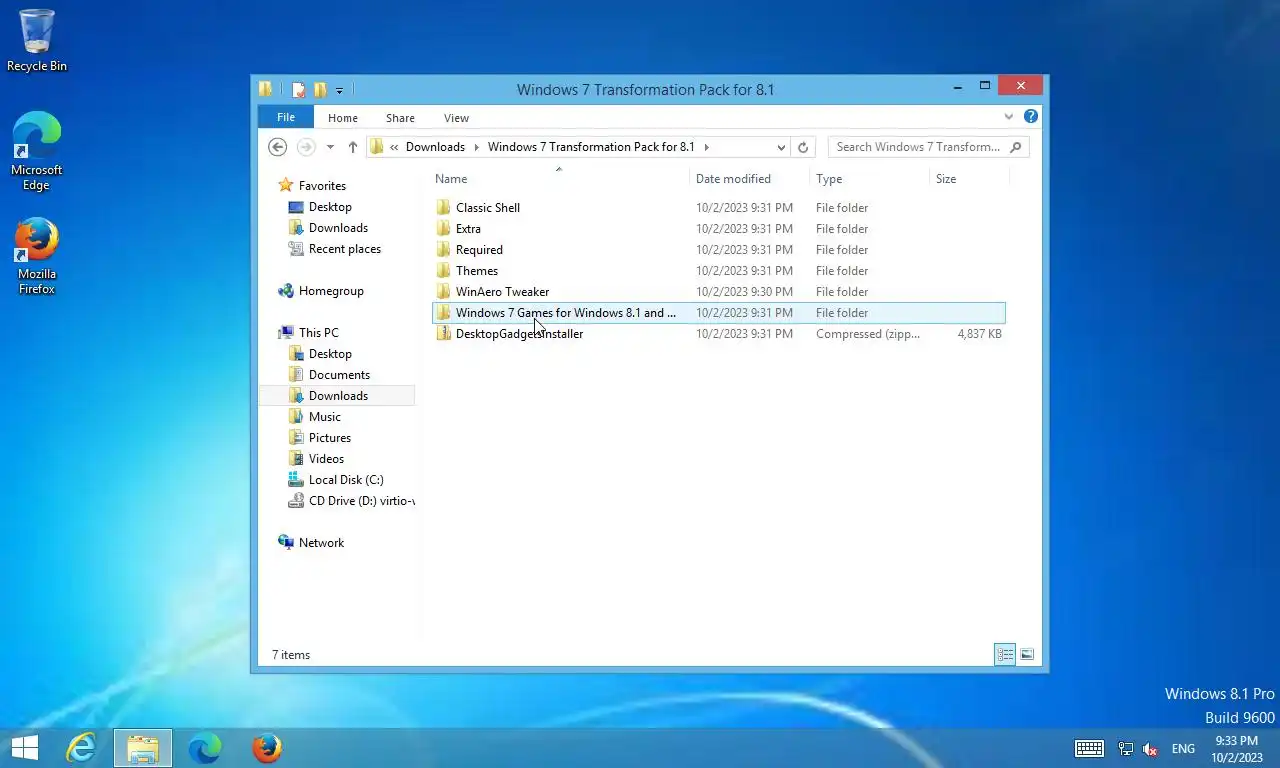Click Downloads in the address bar
1280x768 pixels.
(435, 147)
